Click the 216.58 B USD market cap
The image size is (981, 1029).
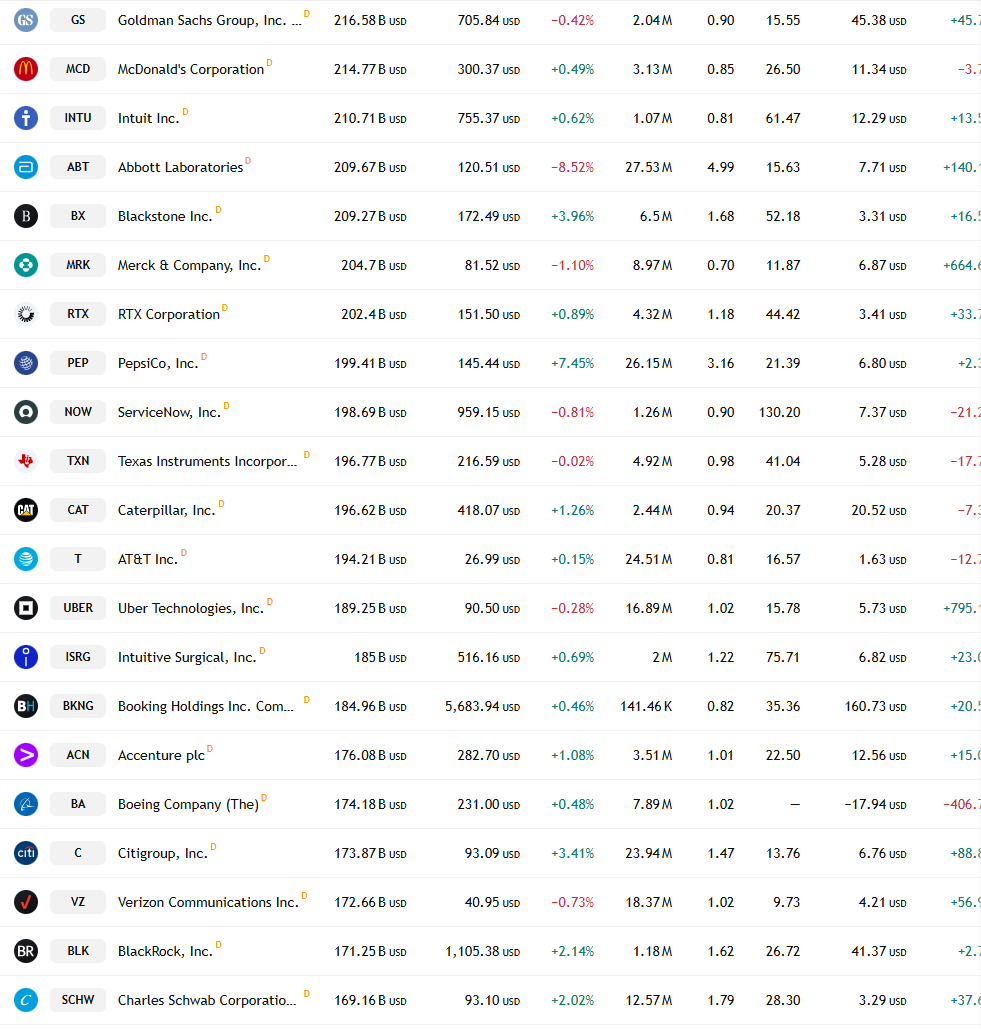[x=370, y=20]
